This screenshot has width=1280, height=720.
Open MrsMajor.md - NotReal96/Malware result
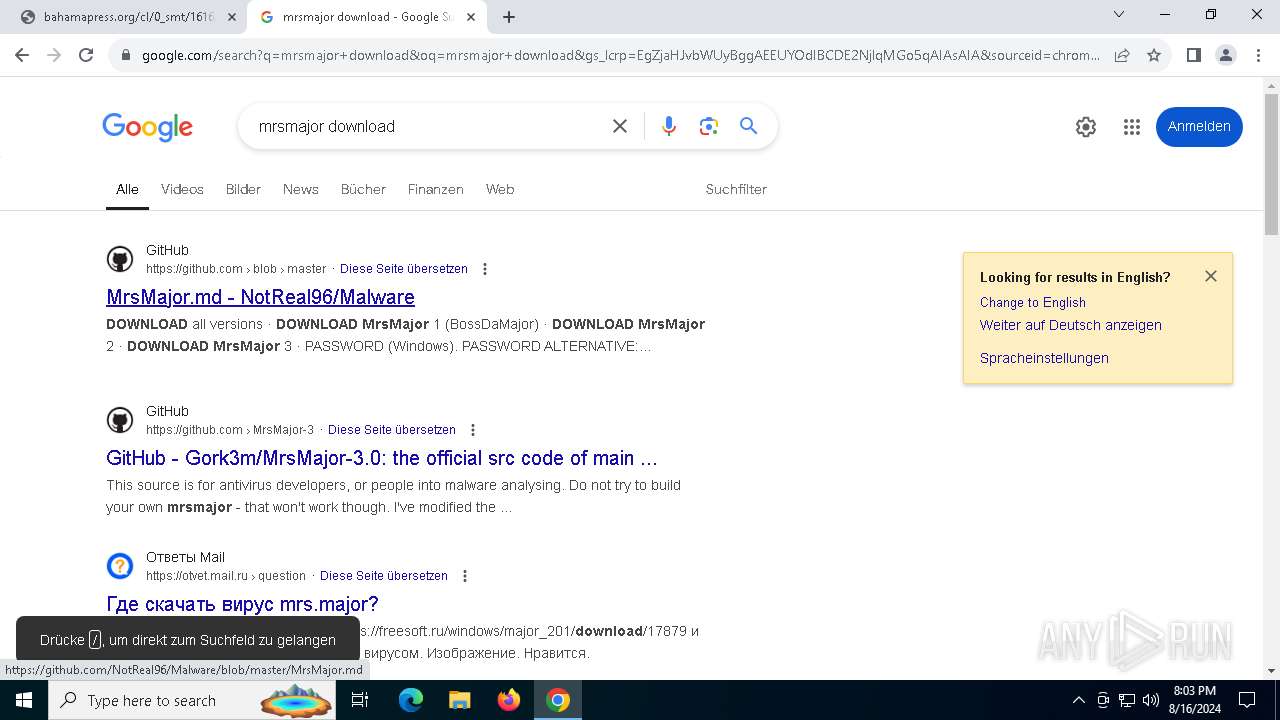260,297
